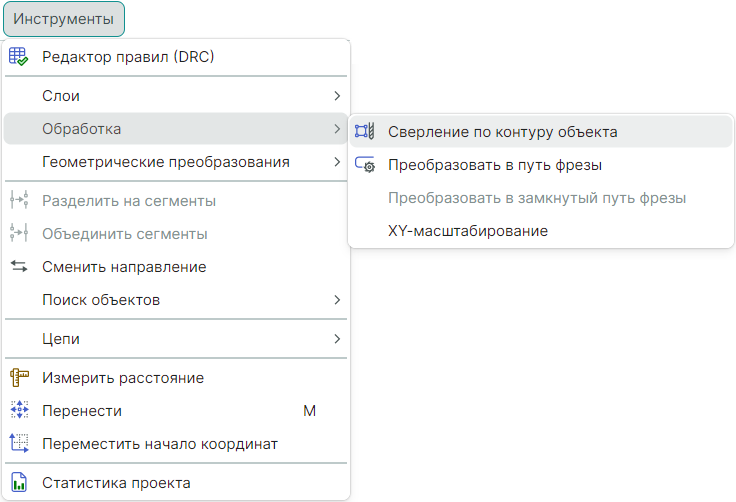The image size is (736, 502).
Task: Select Преобразовать в замкнутый путь фрезы
Action: 536,198
